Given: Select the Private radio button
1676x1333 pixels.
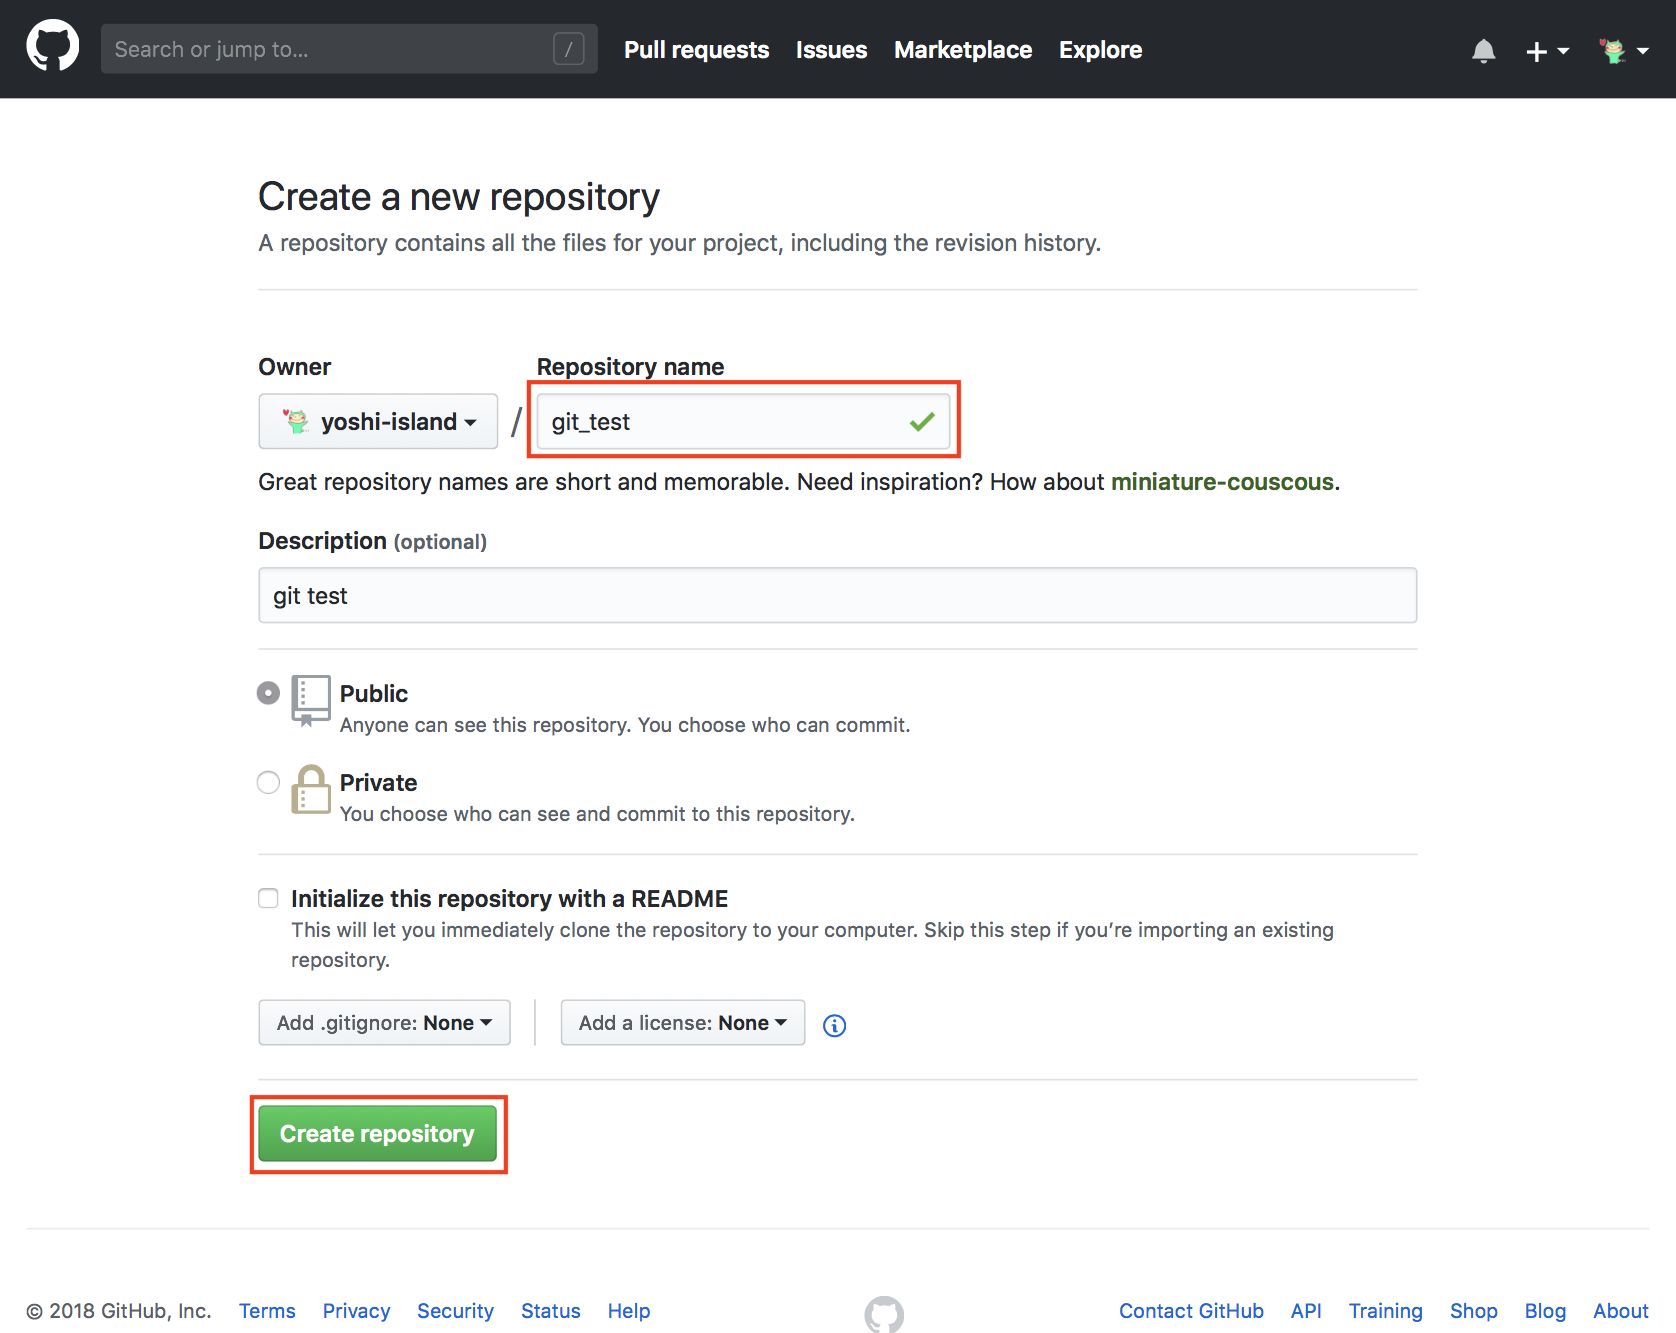Looking at the screenshot, I should [x=268, y=782].
